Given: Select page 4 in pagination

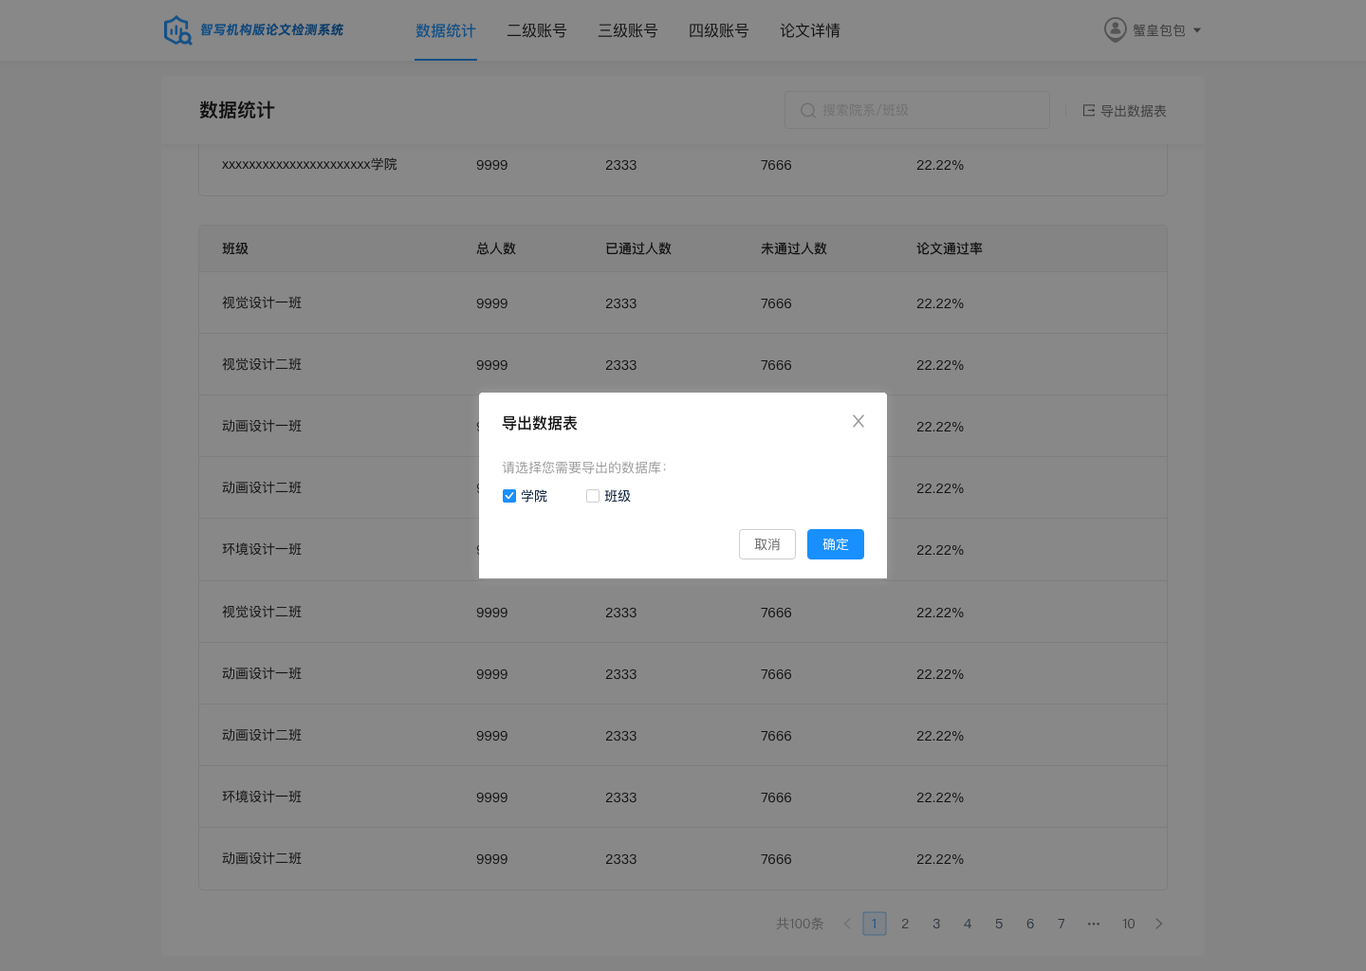Looking at the screenshot, I should tap(967, 924).
